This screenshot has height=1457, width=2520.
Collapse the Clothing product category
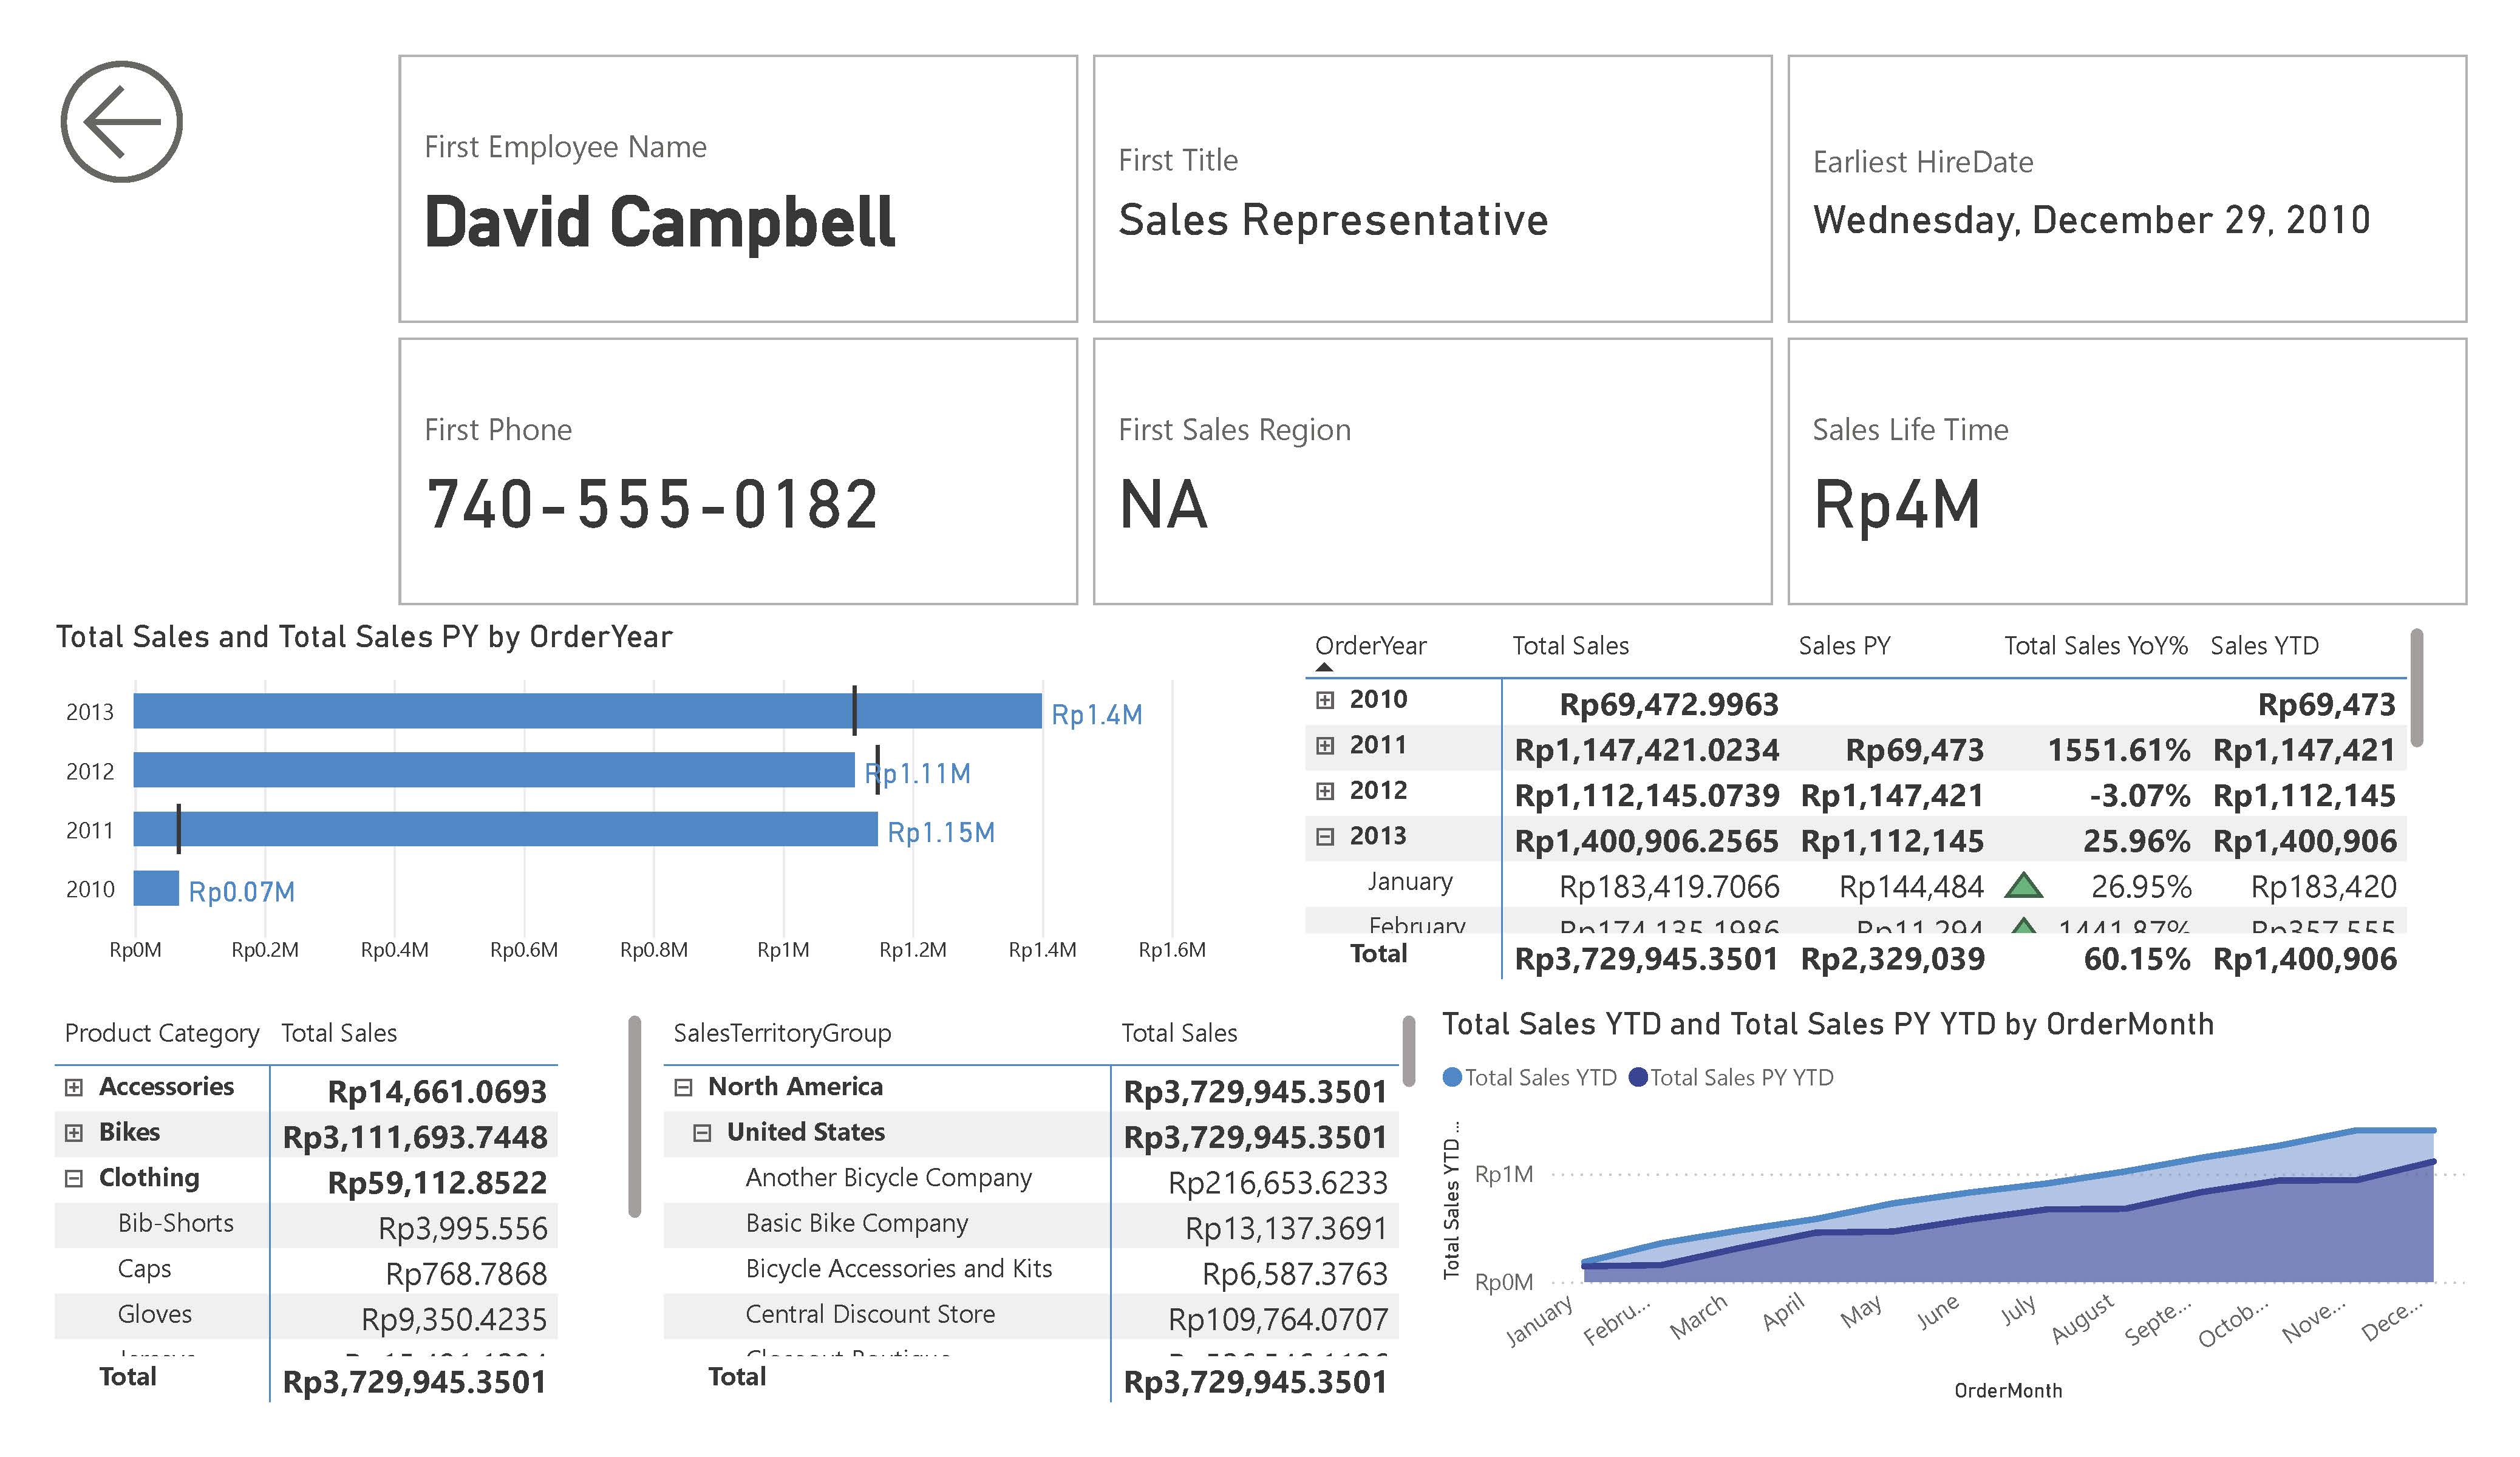pos(74,1178)
